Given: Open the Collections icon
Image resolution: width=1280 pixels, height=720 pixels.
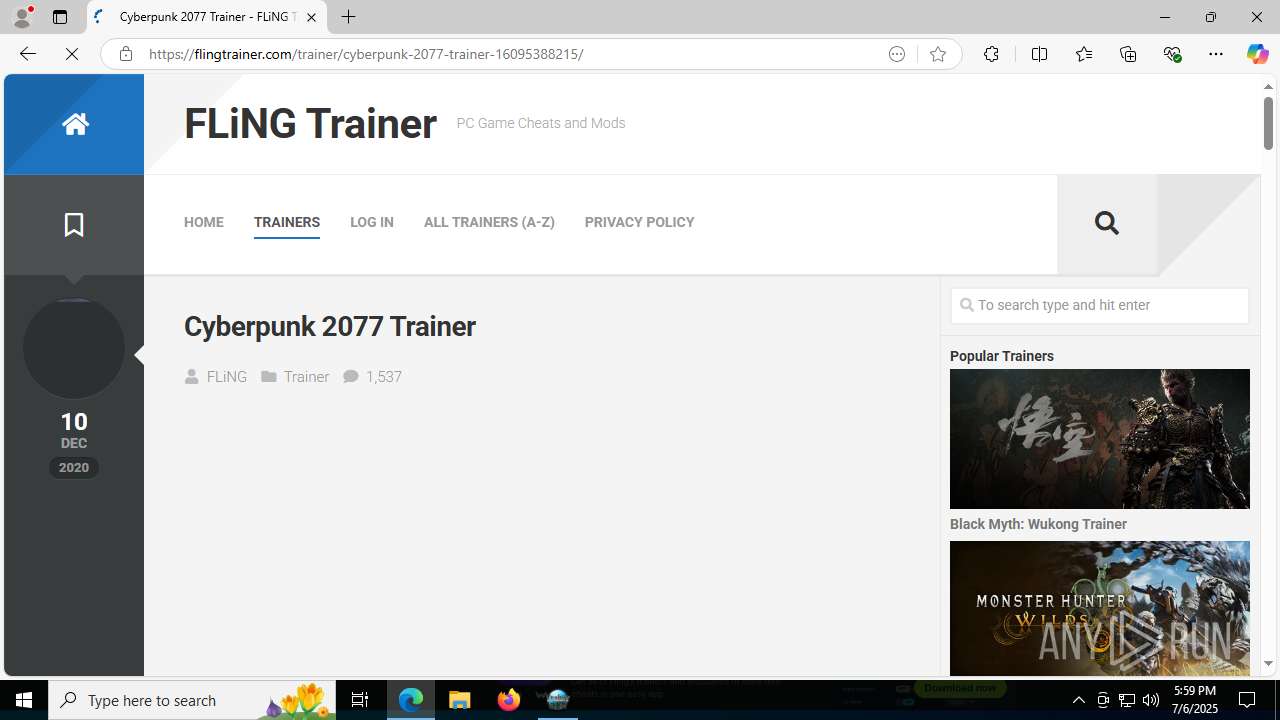Looking at the screenshot, I should pos(1128,54).
